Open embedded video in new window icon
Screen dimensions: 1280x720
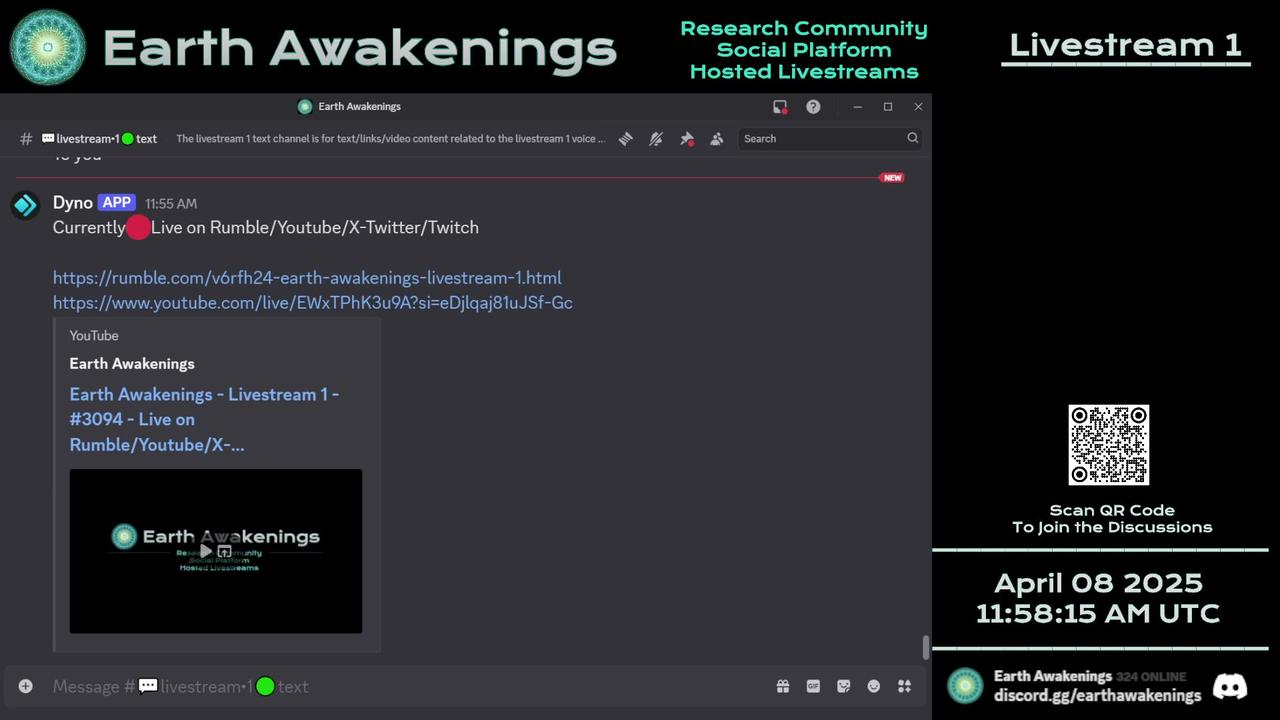point(225,551)
